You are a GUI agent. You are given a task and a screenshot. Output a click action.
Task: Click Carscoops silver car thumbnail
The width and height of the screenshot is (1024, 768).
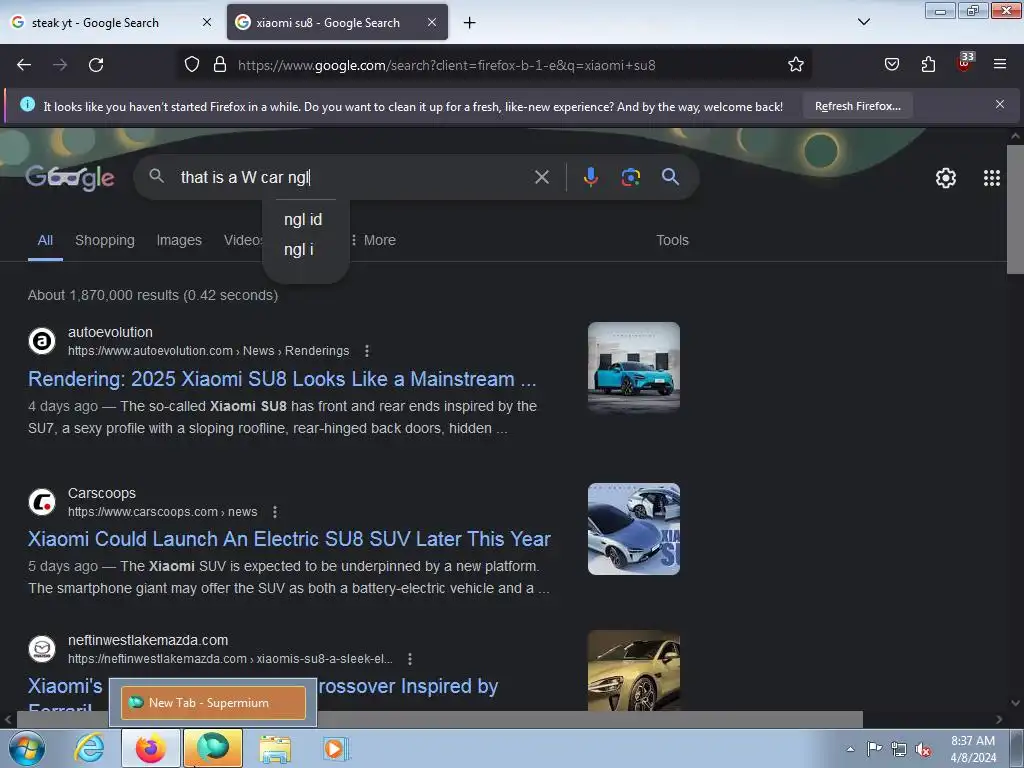[x=633, y=529]
